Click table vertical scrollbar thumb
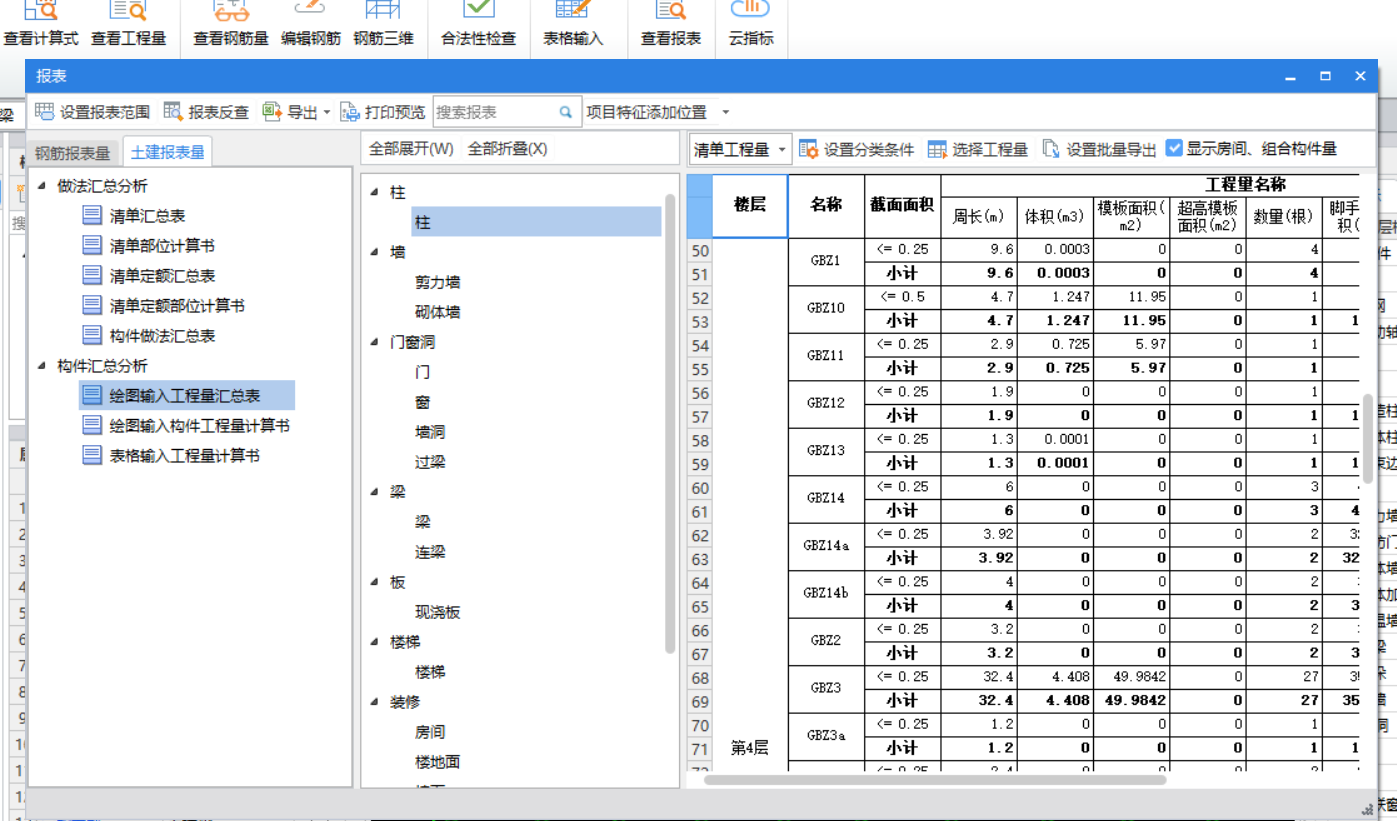This screenshot has height=821, width=1397. coord(1367,439)
